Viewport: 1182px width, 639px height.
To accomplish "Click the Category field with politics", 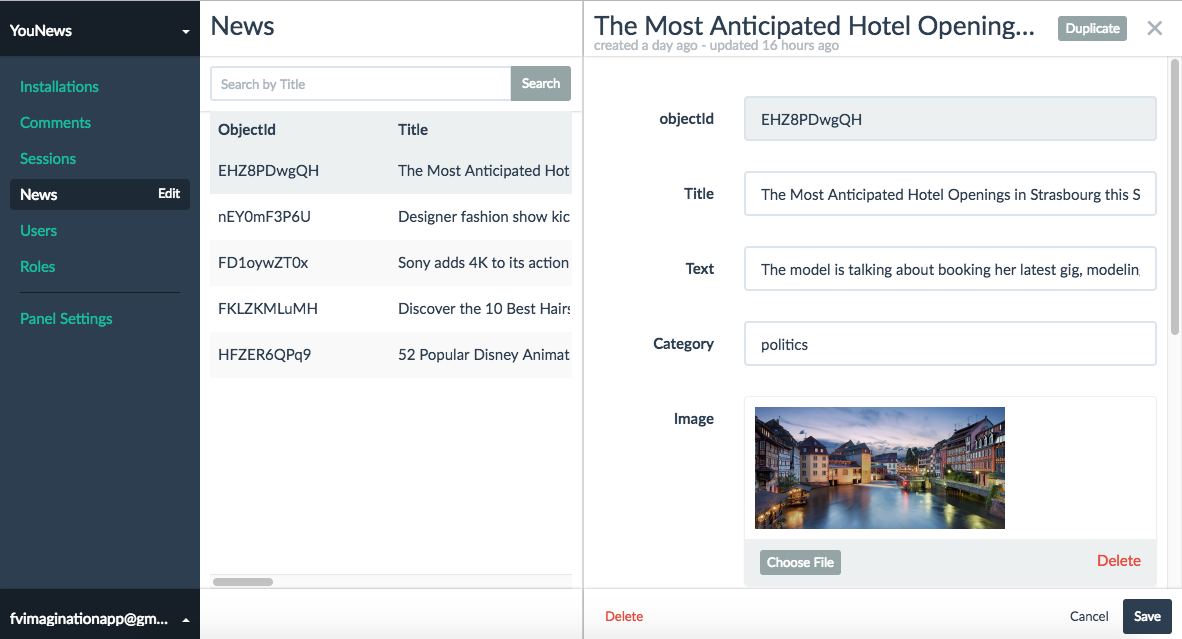I will pos(950,344).
